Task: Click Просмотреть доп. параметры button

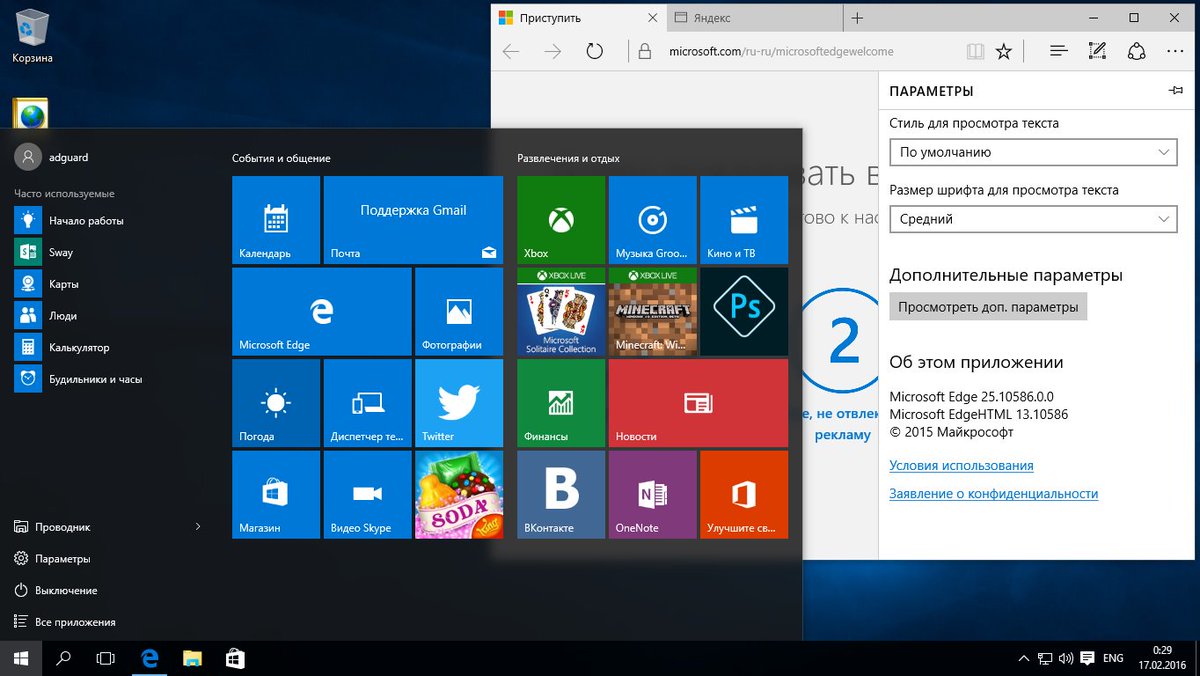Action: pos(988,306)
